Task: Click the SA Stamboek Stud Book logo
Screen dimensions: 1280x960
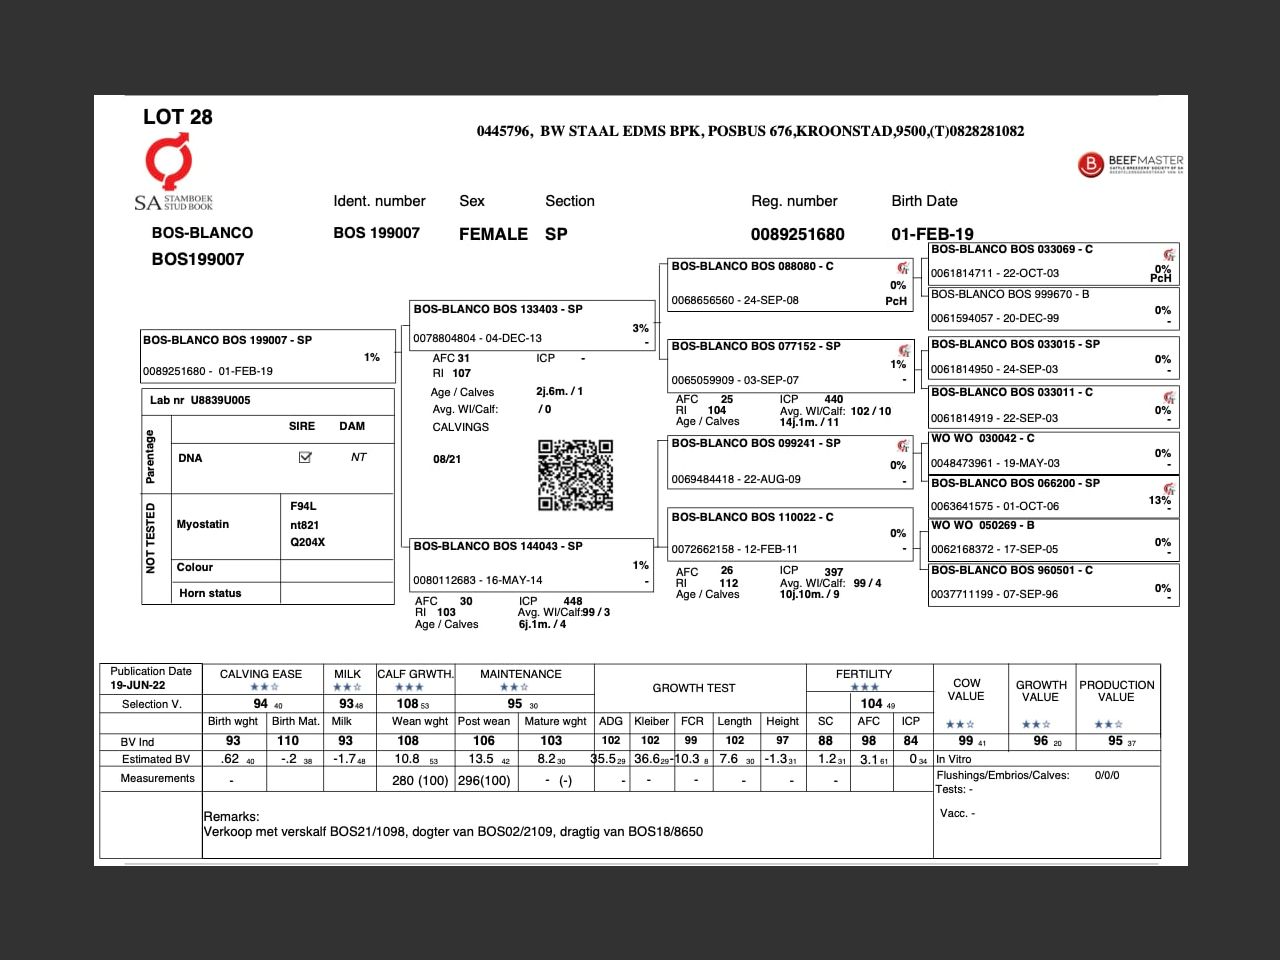Action: (x=172, y=175)
